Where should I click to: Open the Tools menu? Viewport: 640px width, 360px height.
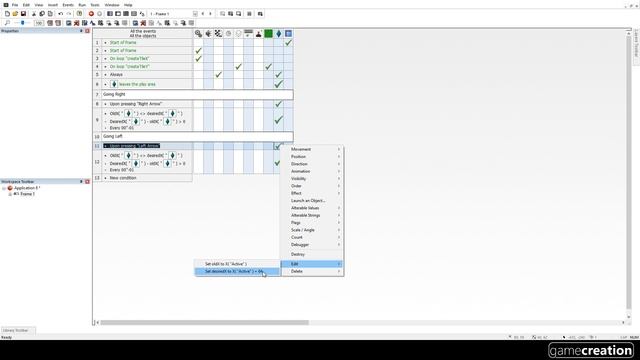(95, 5)
